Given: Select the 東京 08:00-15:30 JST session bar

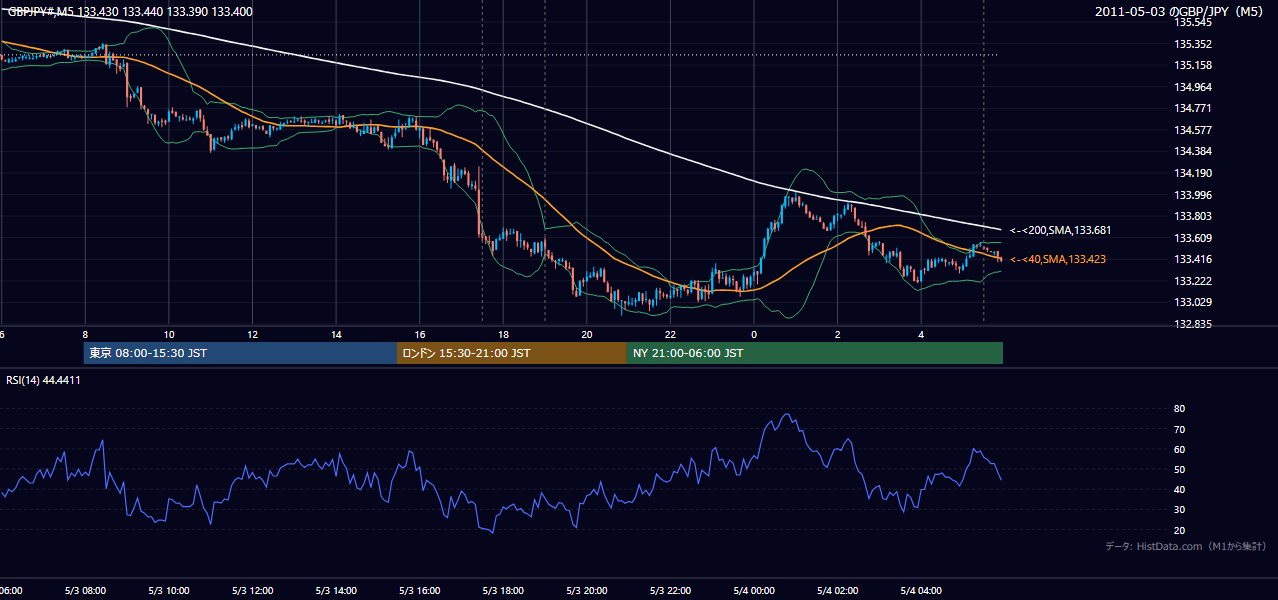Looking at the screenshot, I should (241, 353).
